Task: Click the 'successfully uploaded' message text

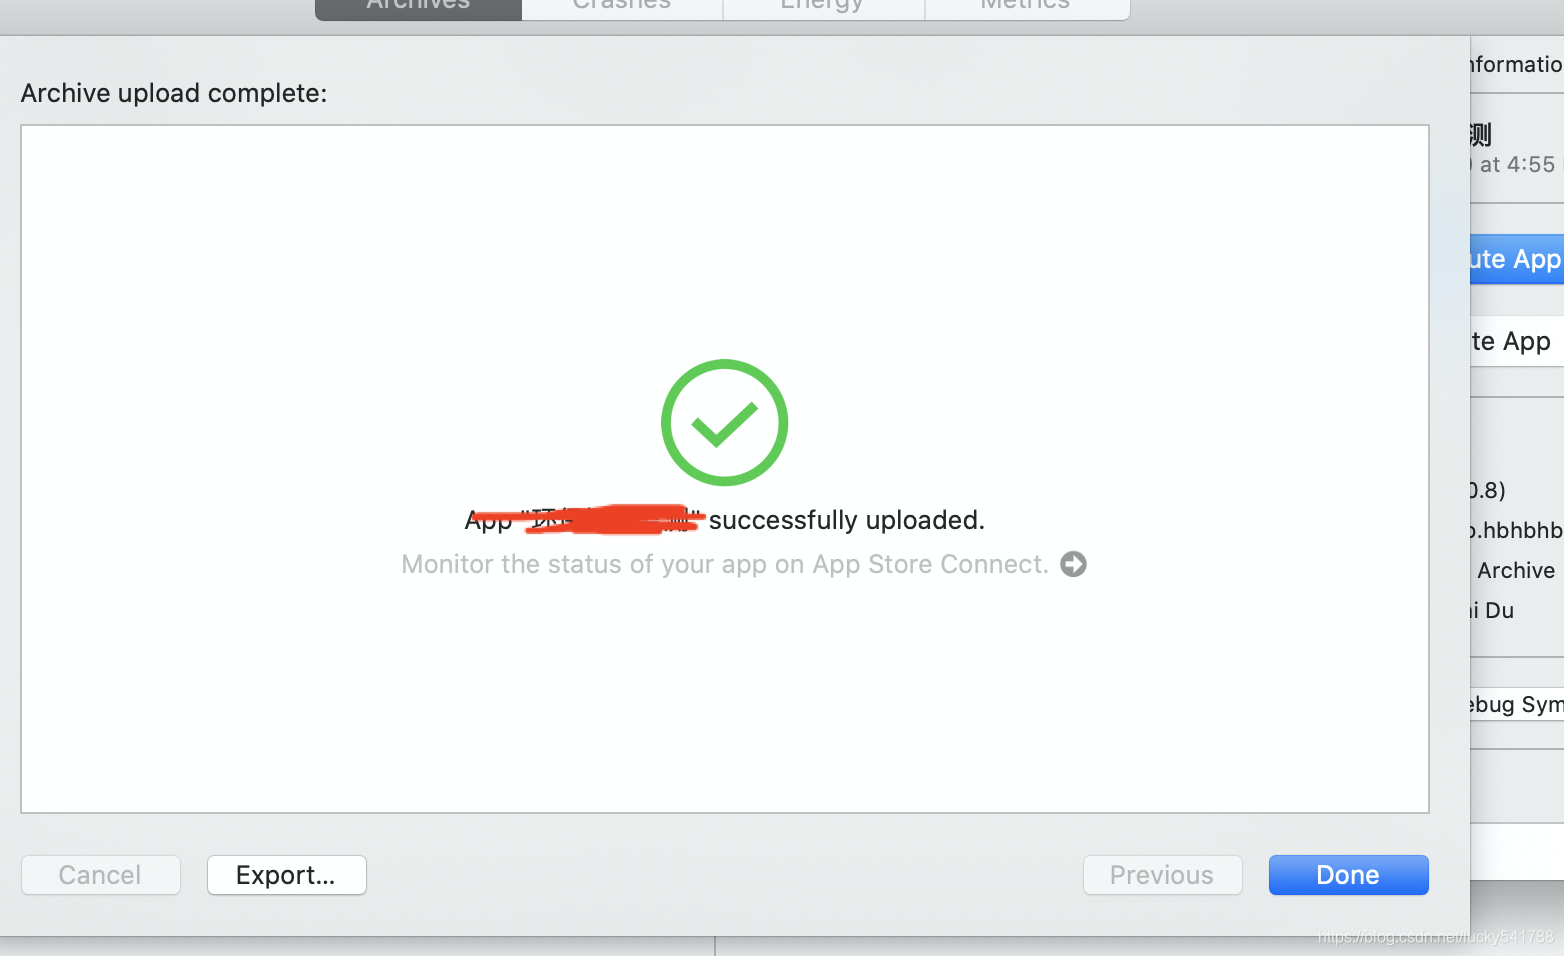Action: pos(846,520)
